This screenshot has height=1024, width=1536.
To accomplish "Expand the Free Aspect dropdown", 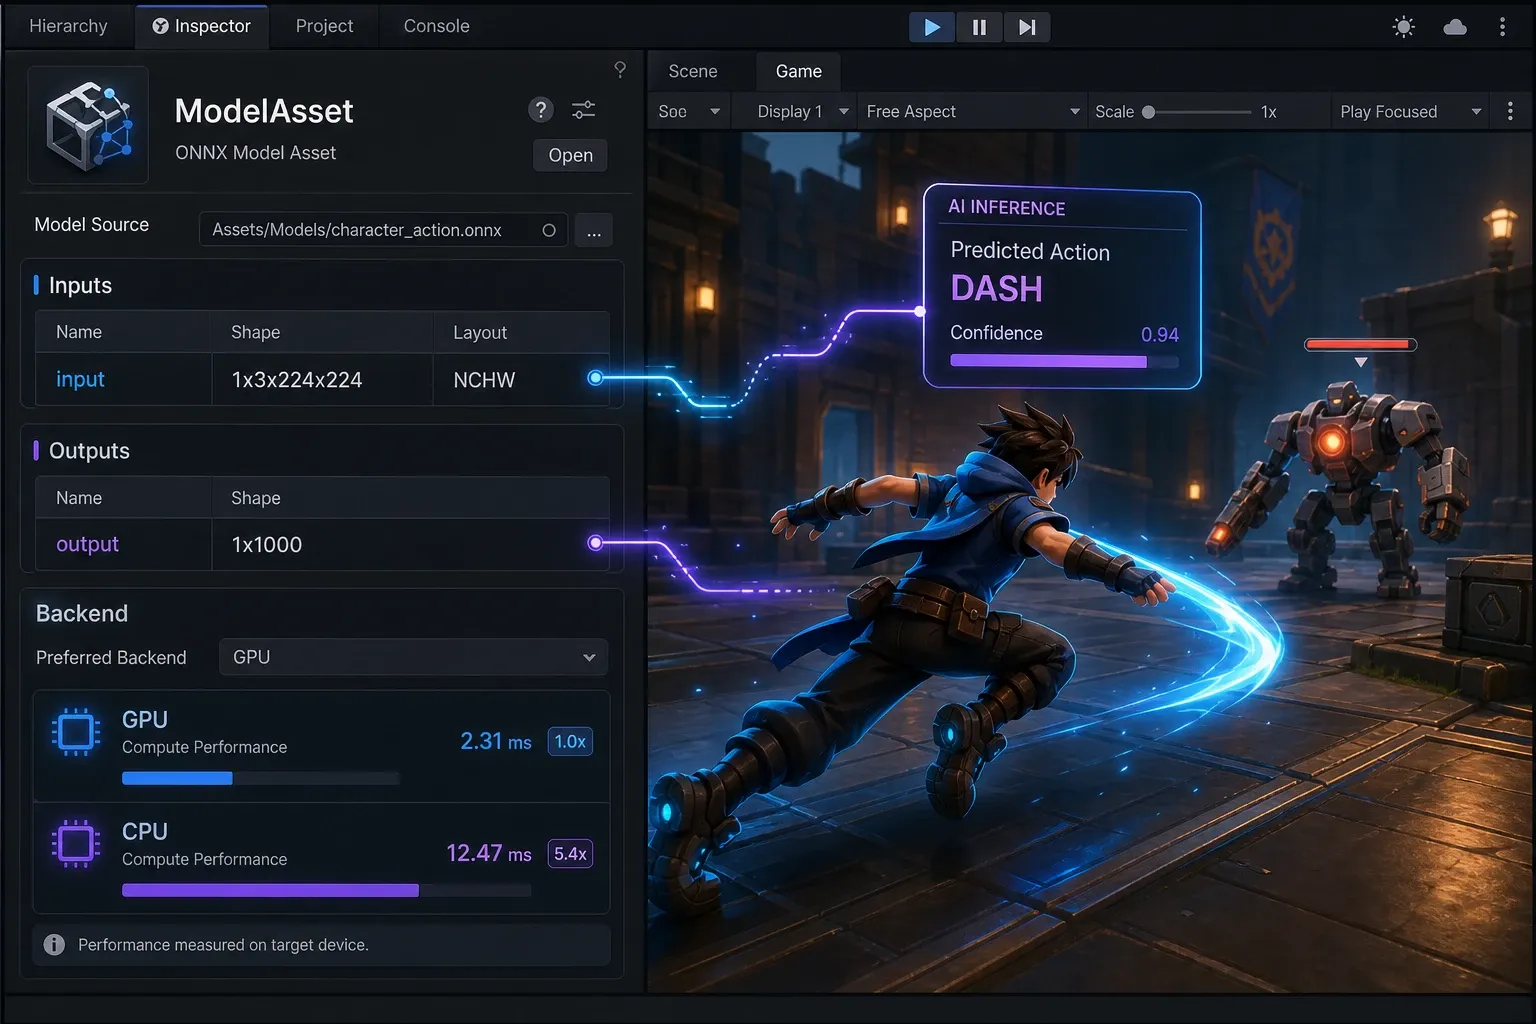I will tap(972, 112).
